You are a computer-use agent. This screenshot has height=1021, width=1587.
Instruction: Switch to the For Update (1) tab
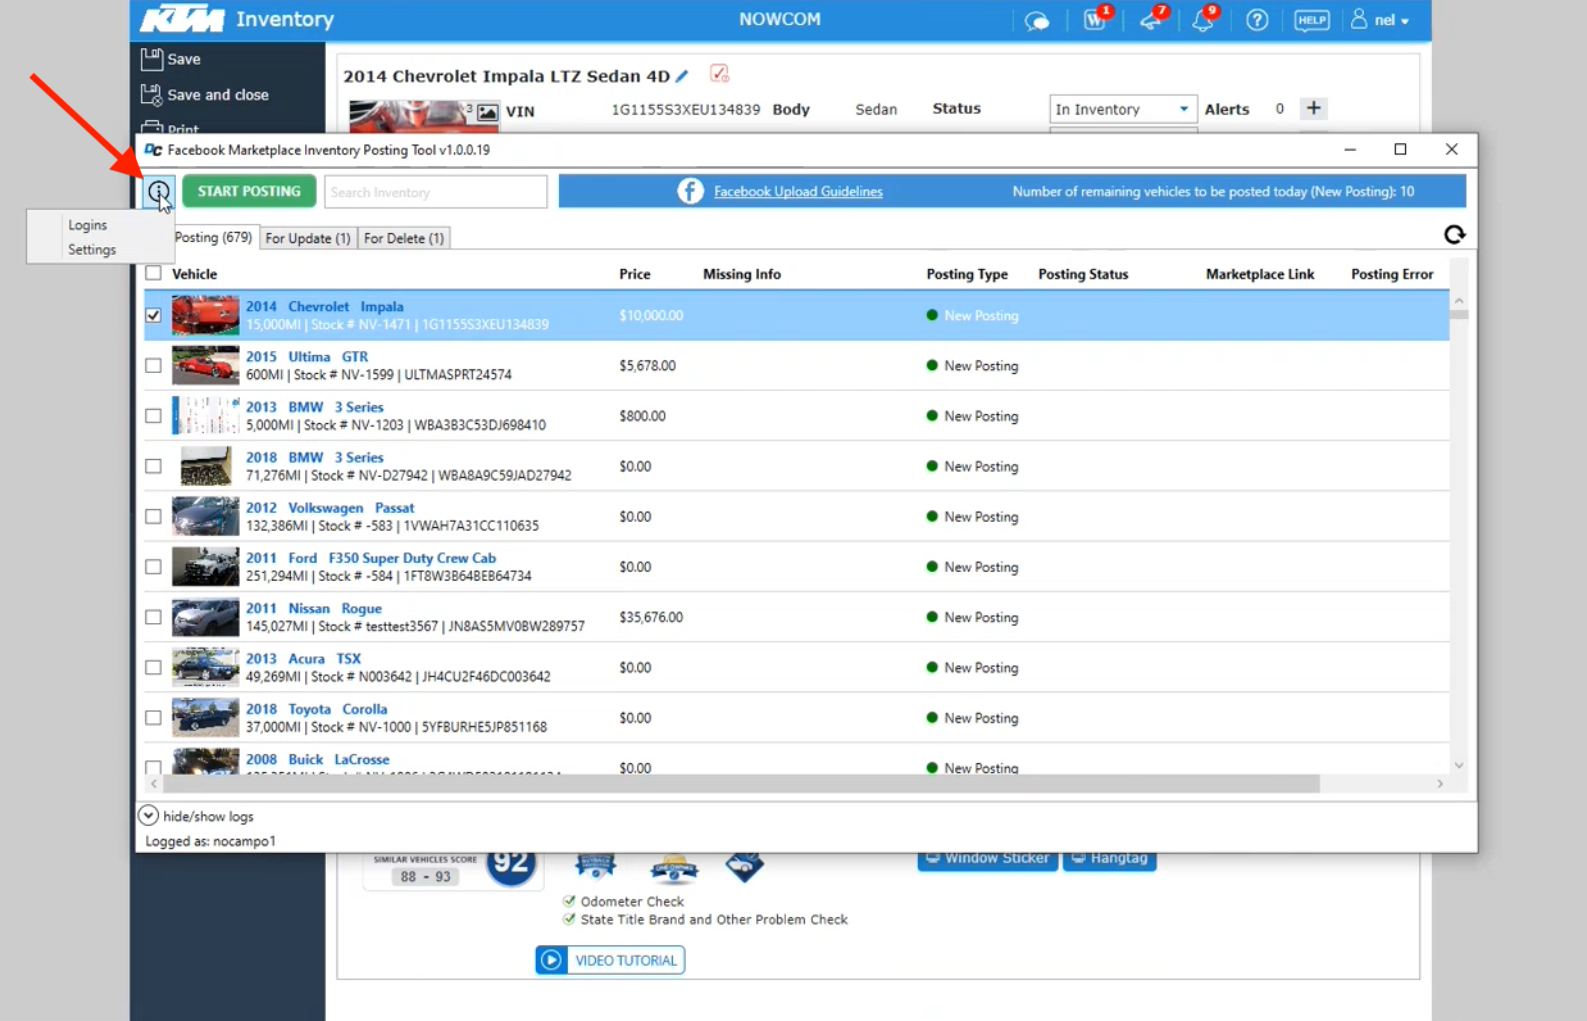tap(307, 238)
